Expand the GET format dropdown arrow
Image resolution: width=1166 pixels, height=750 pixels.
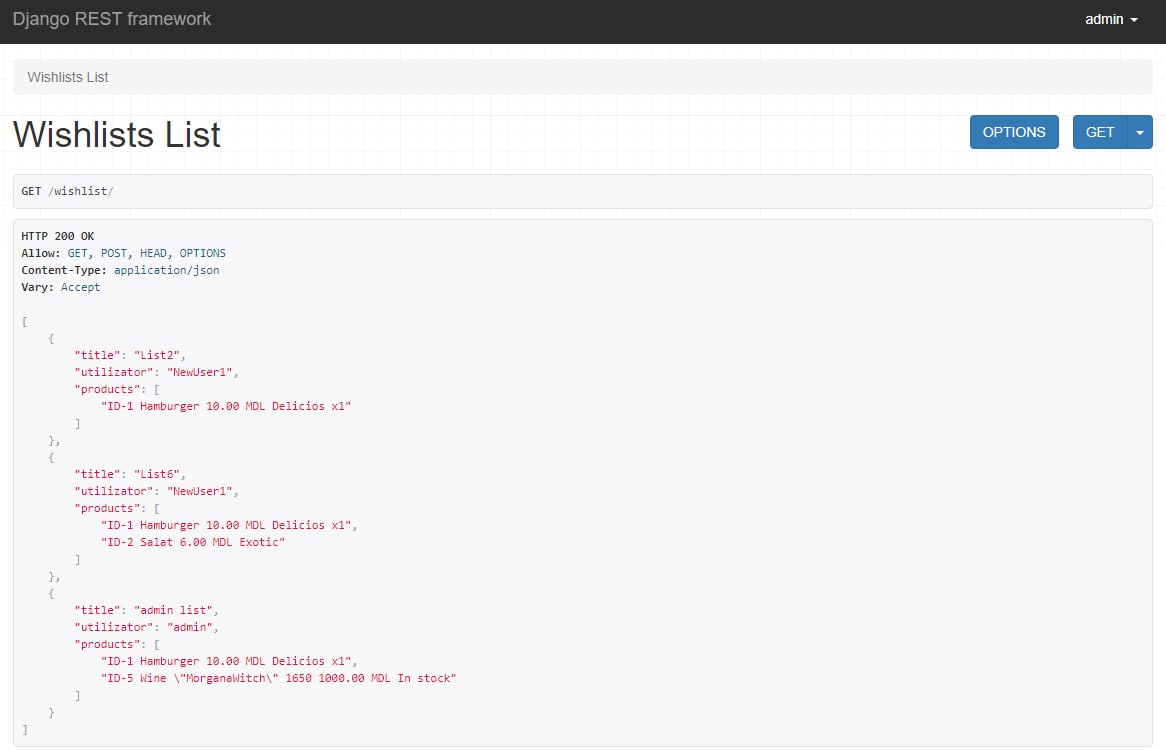tap(1140, 132)
